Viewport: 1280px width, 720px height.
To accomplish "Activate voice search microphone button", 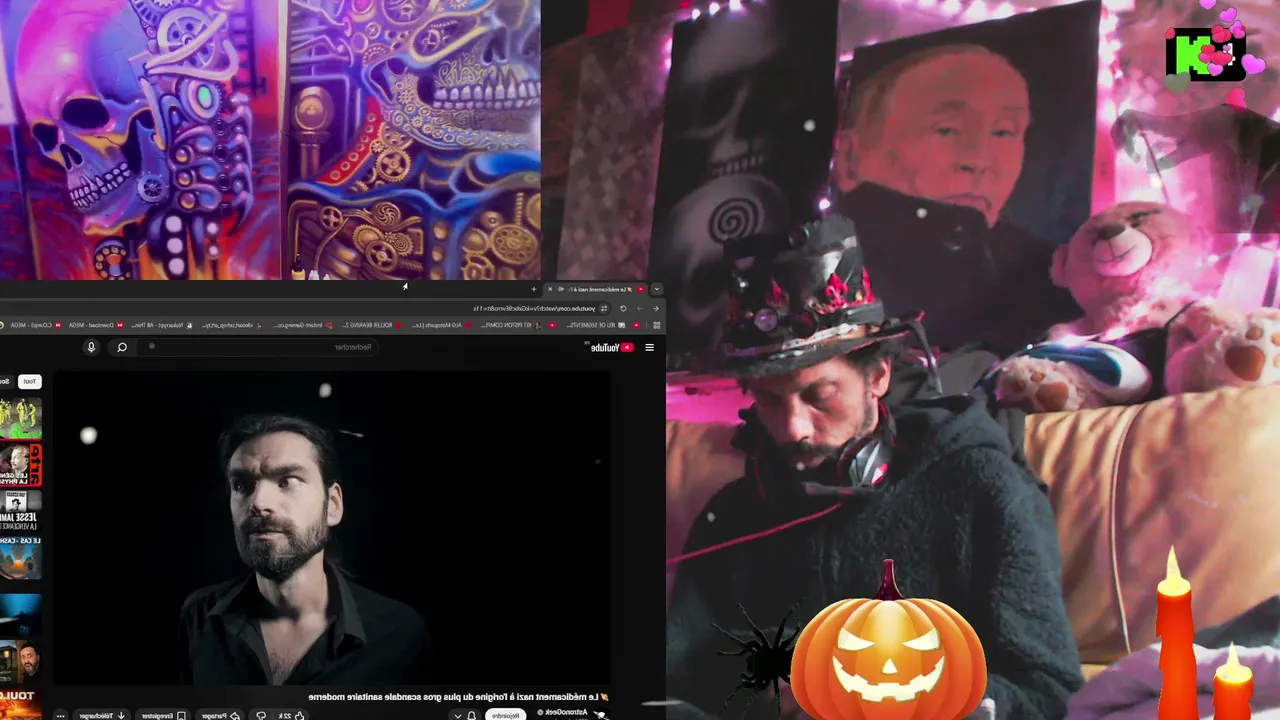I will click(91, 347).
